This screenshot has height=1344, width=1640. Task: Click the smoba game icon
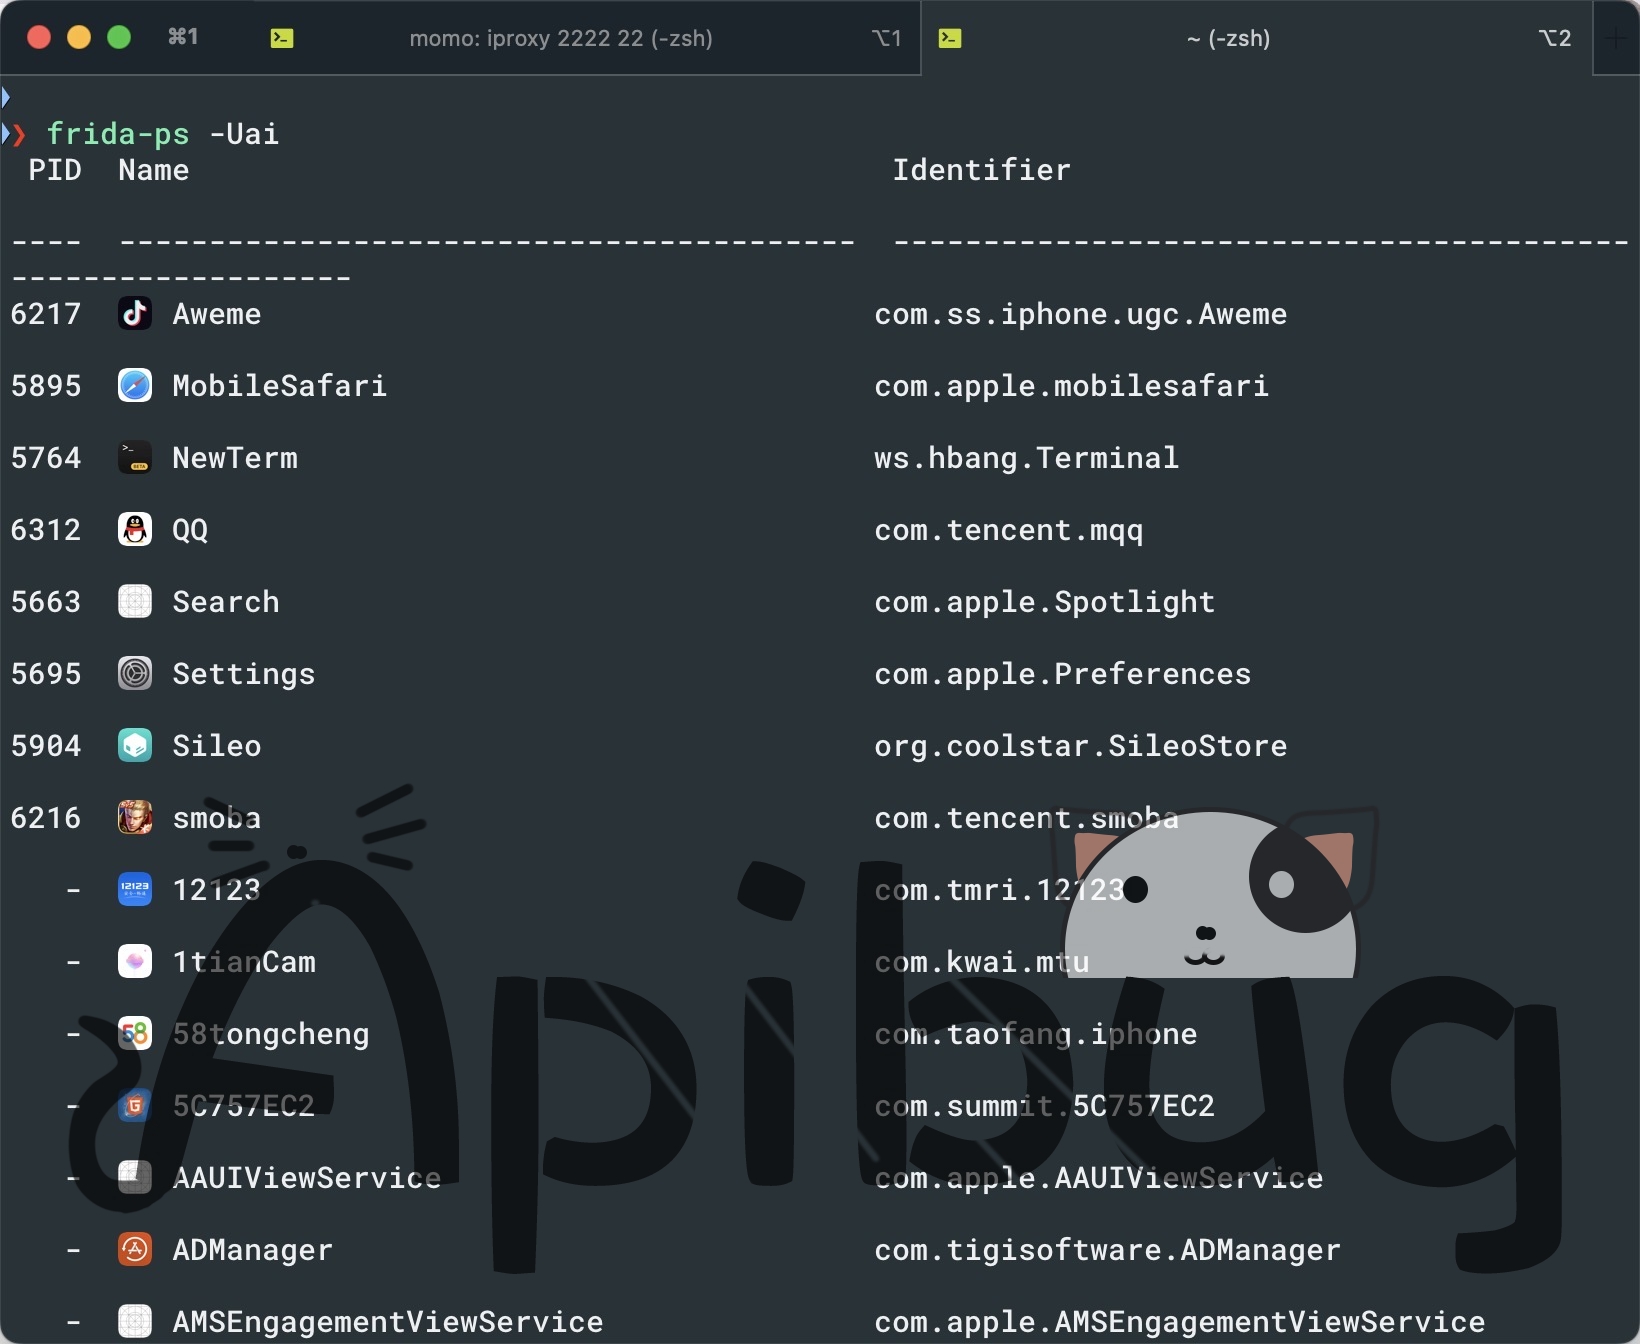[135, 818]
